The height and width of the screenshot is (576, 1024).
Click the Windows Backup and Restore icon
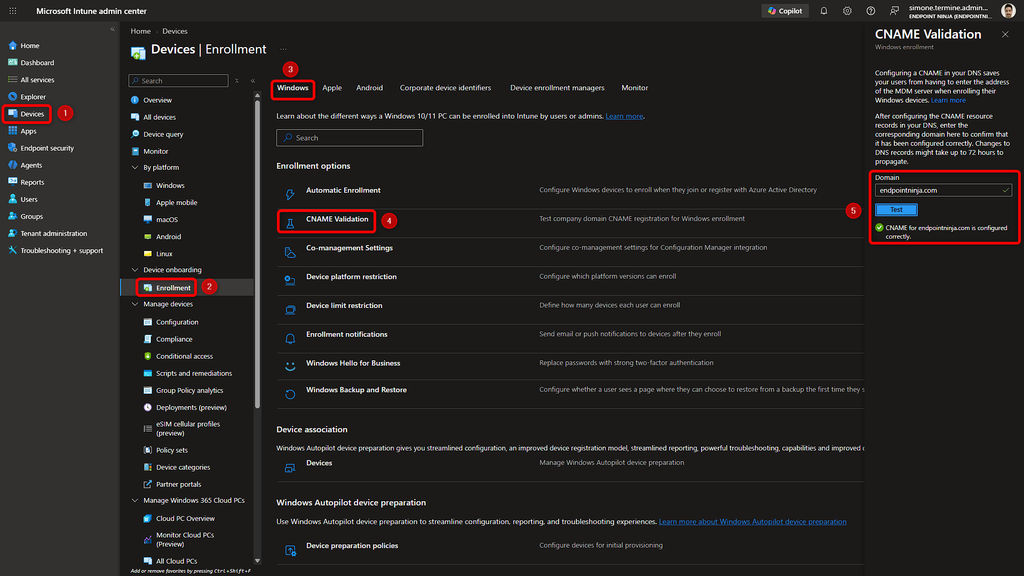(x=290, y=394)
